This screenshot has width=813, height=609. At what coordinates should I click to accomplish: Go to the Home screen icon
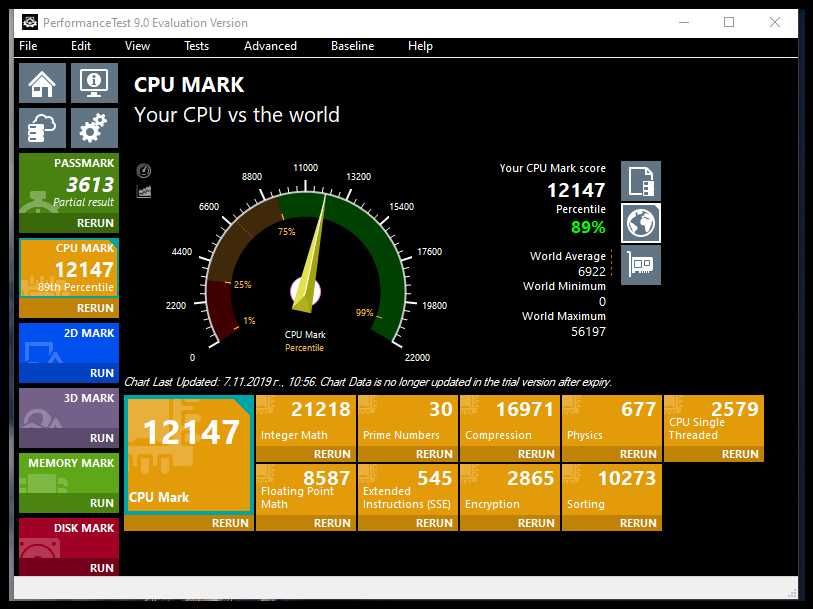coord(43,83)
